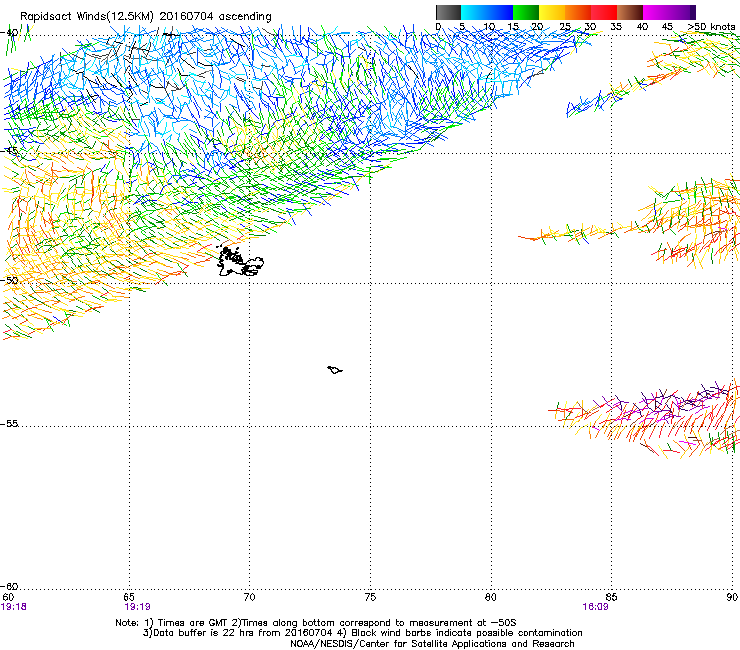Click the Kerguelen Islands outline near 70E
Viewport: 740px width, 650px height.
pos(240,262)
